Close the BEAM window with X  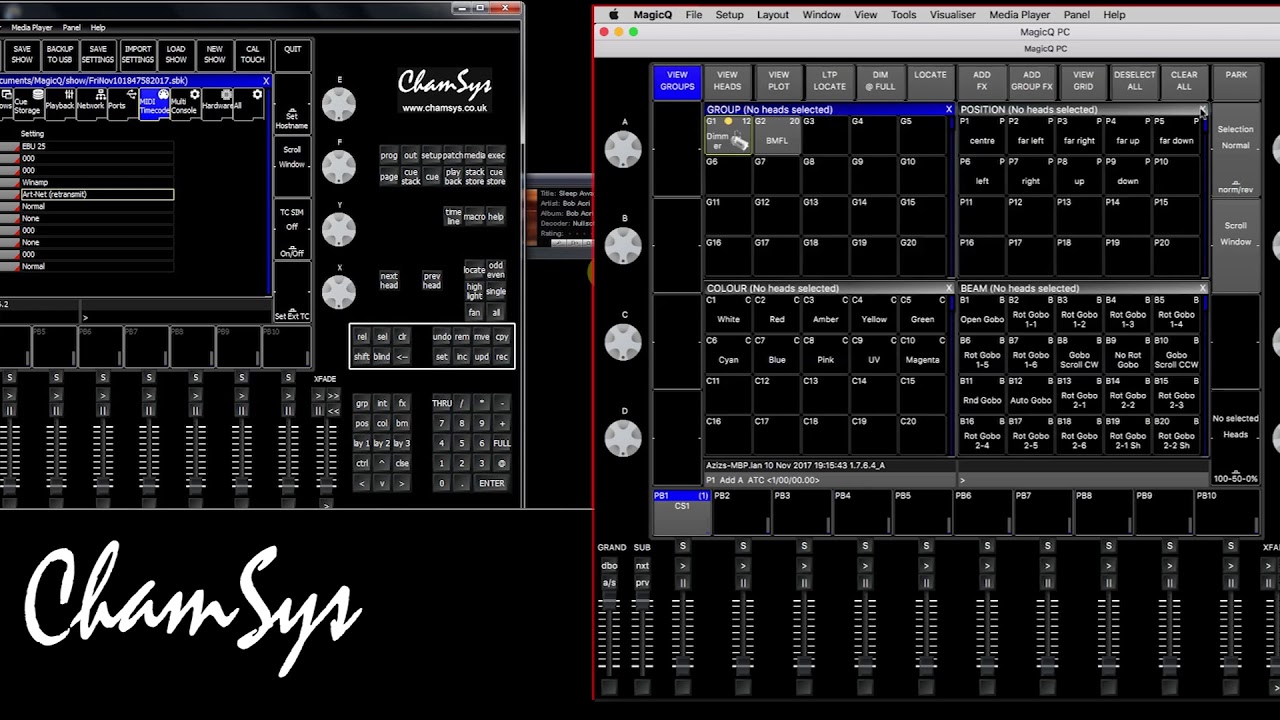point(1203,288)
